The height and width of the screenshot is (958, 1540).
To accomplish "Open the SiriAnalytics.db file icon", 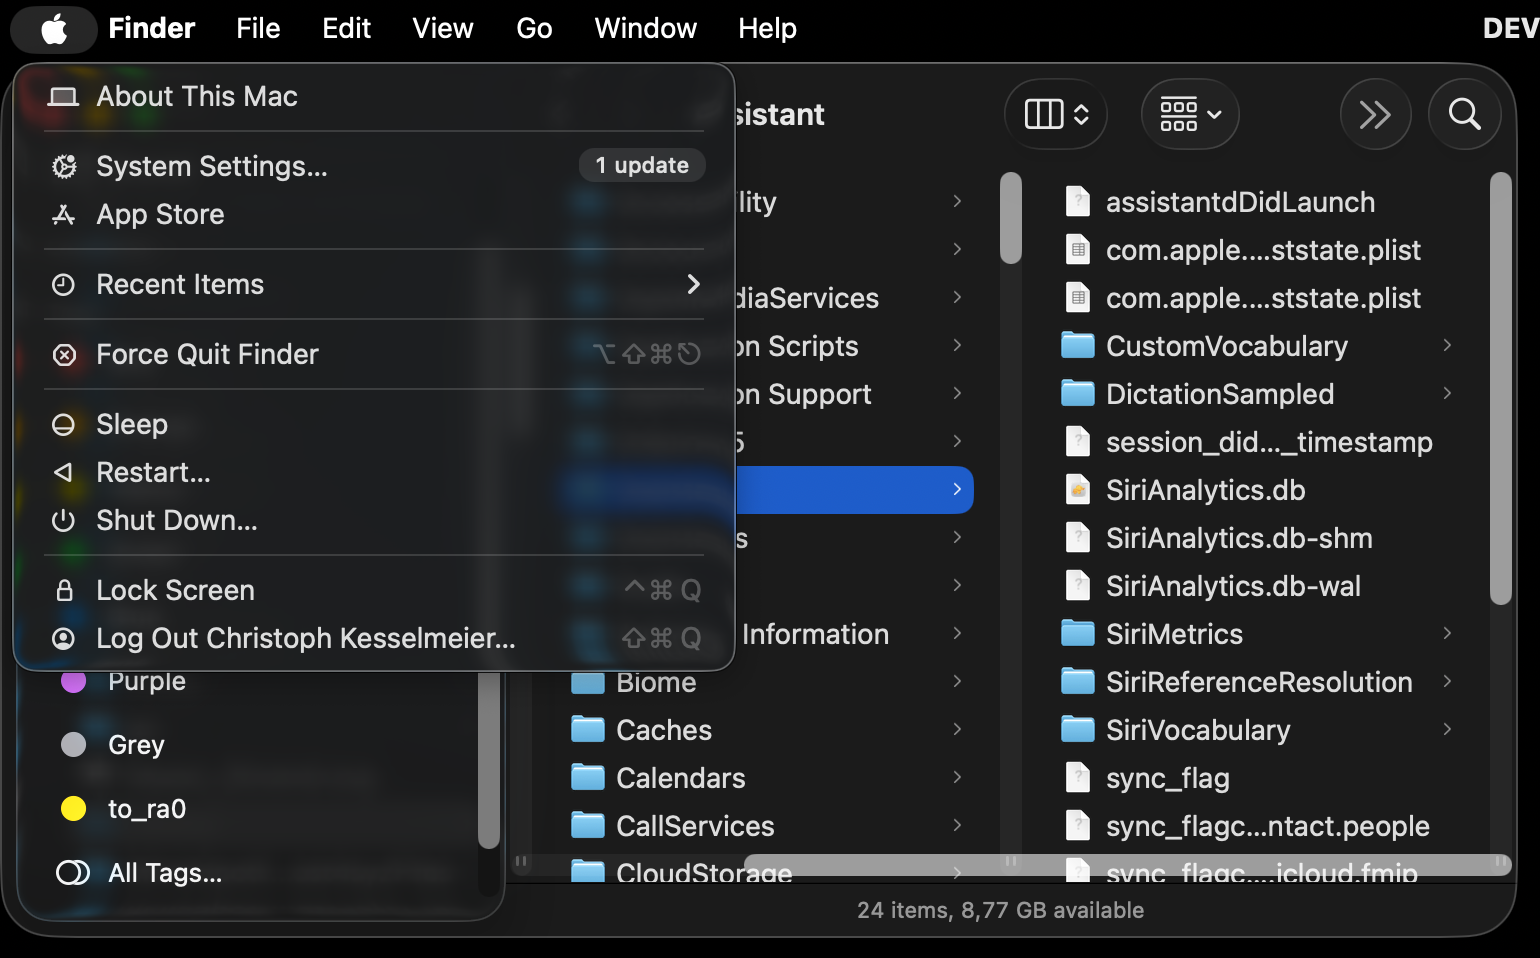I will (1078, 490).
